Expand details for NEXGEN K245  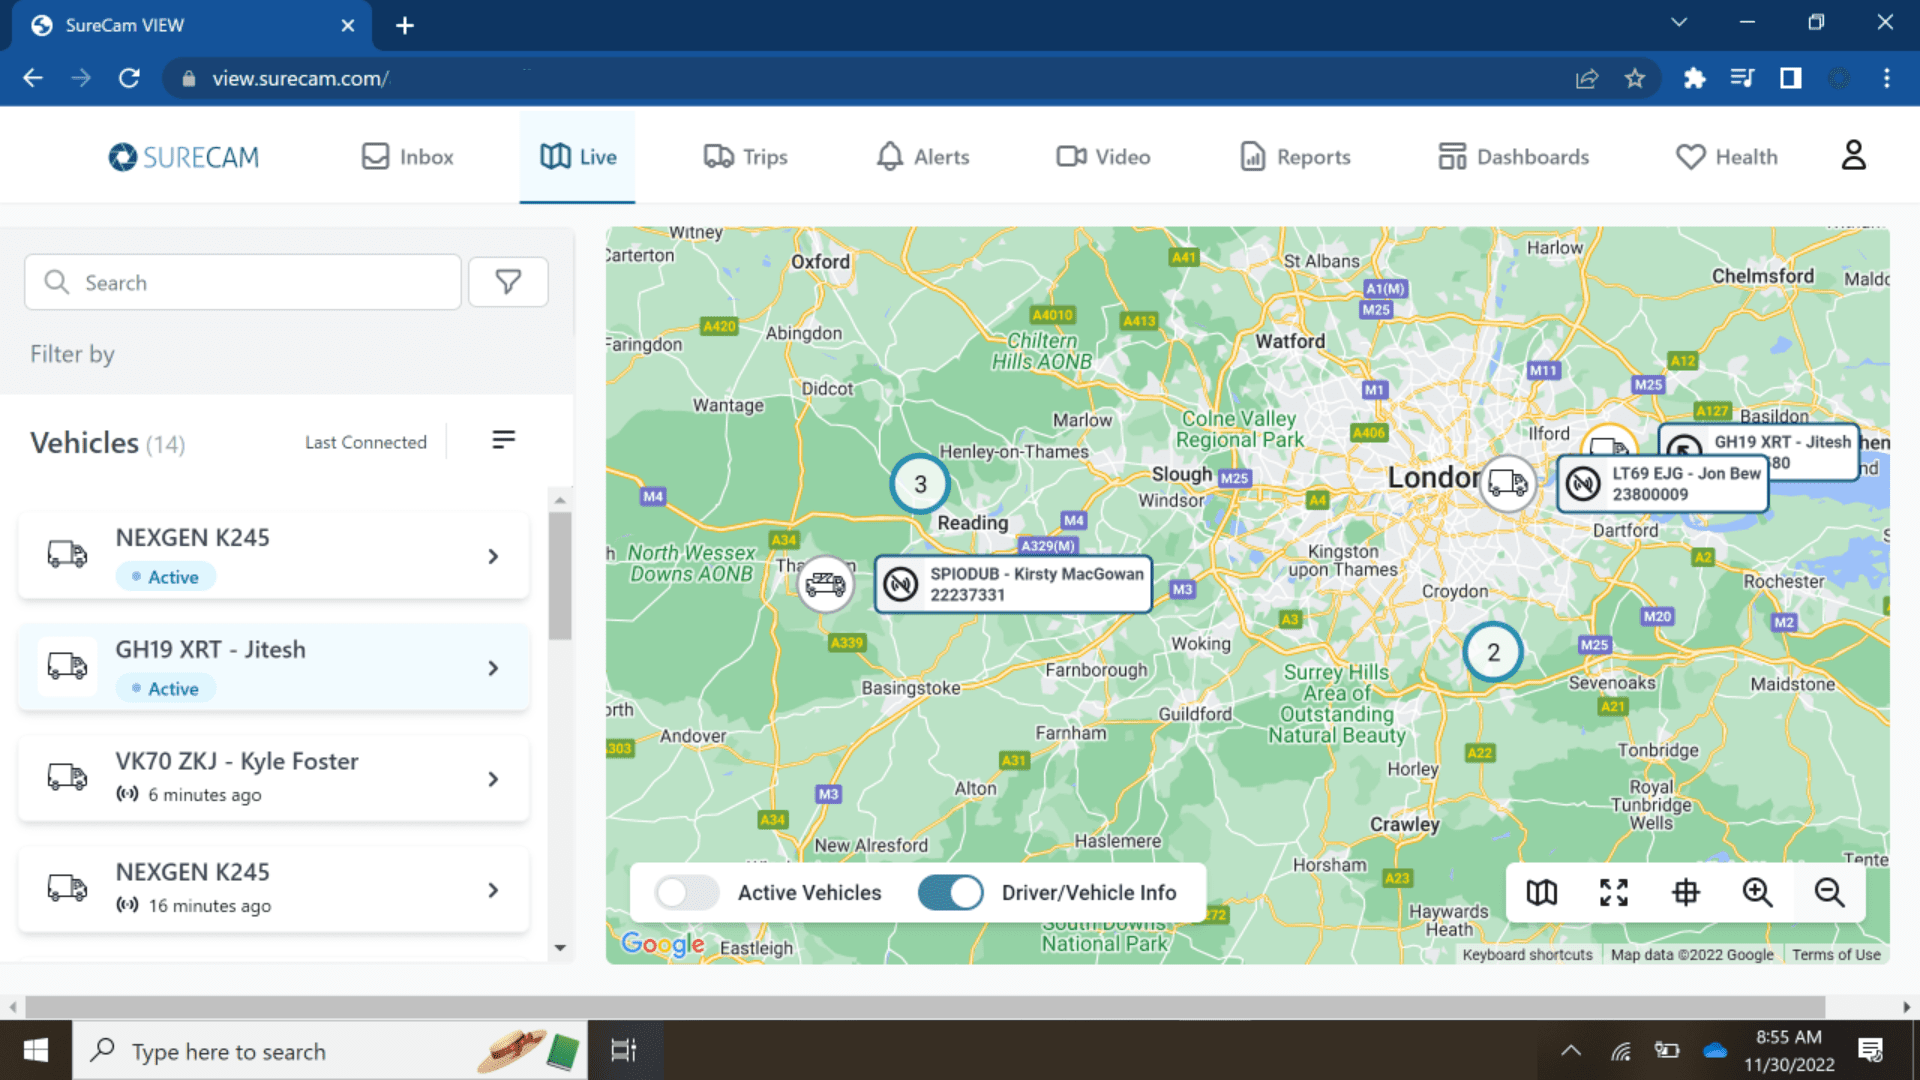493,556
